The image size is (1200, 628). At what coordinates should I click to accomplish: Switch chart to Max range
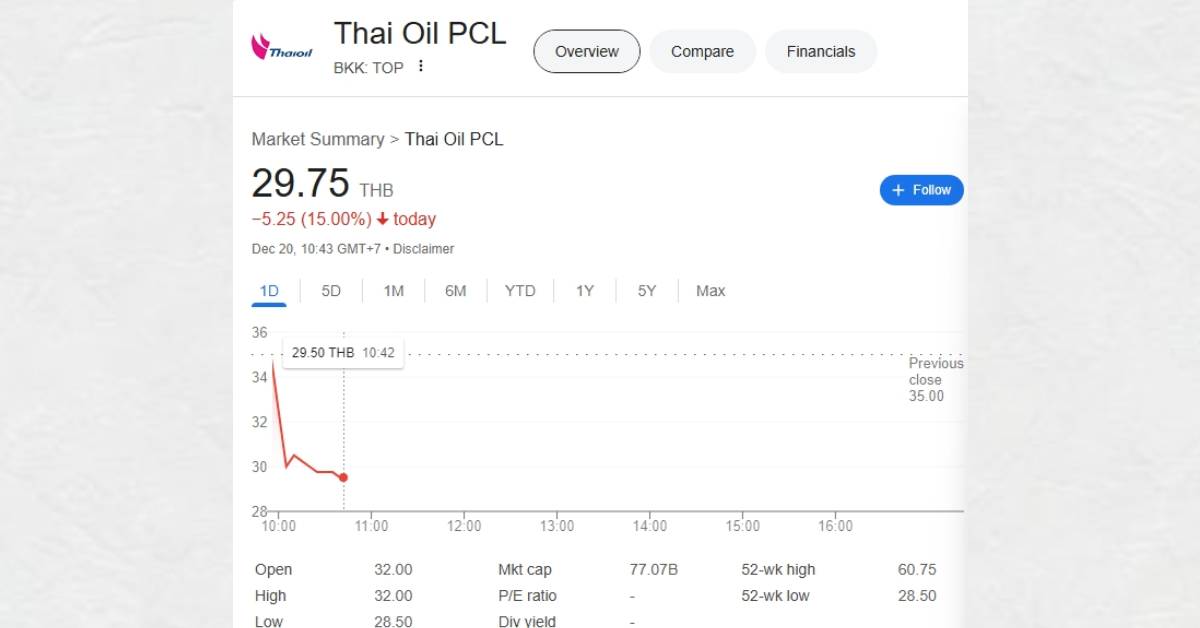tap(710, 291)
